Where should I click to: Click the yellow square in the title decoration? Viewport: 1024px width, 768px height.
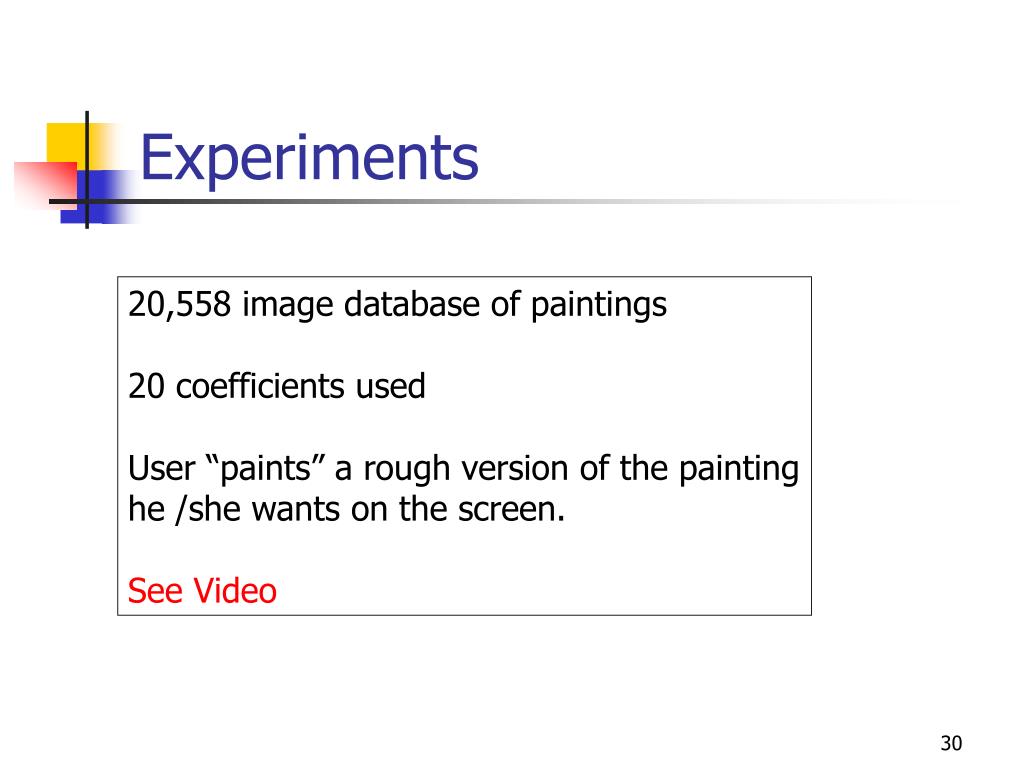[x=65, y=143]
